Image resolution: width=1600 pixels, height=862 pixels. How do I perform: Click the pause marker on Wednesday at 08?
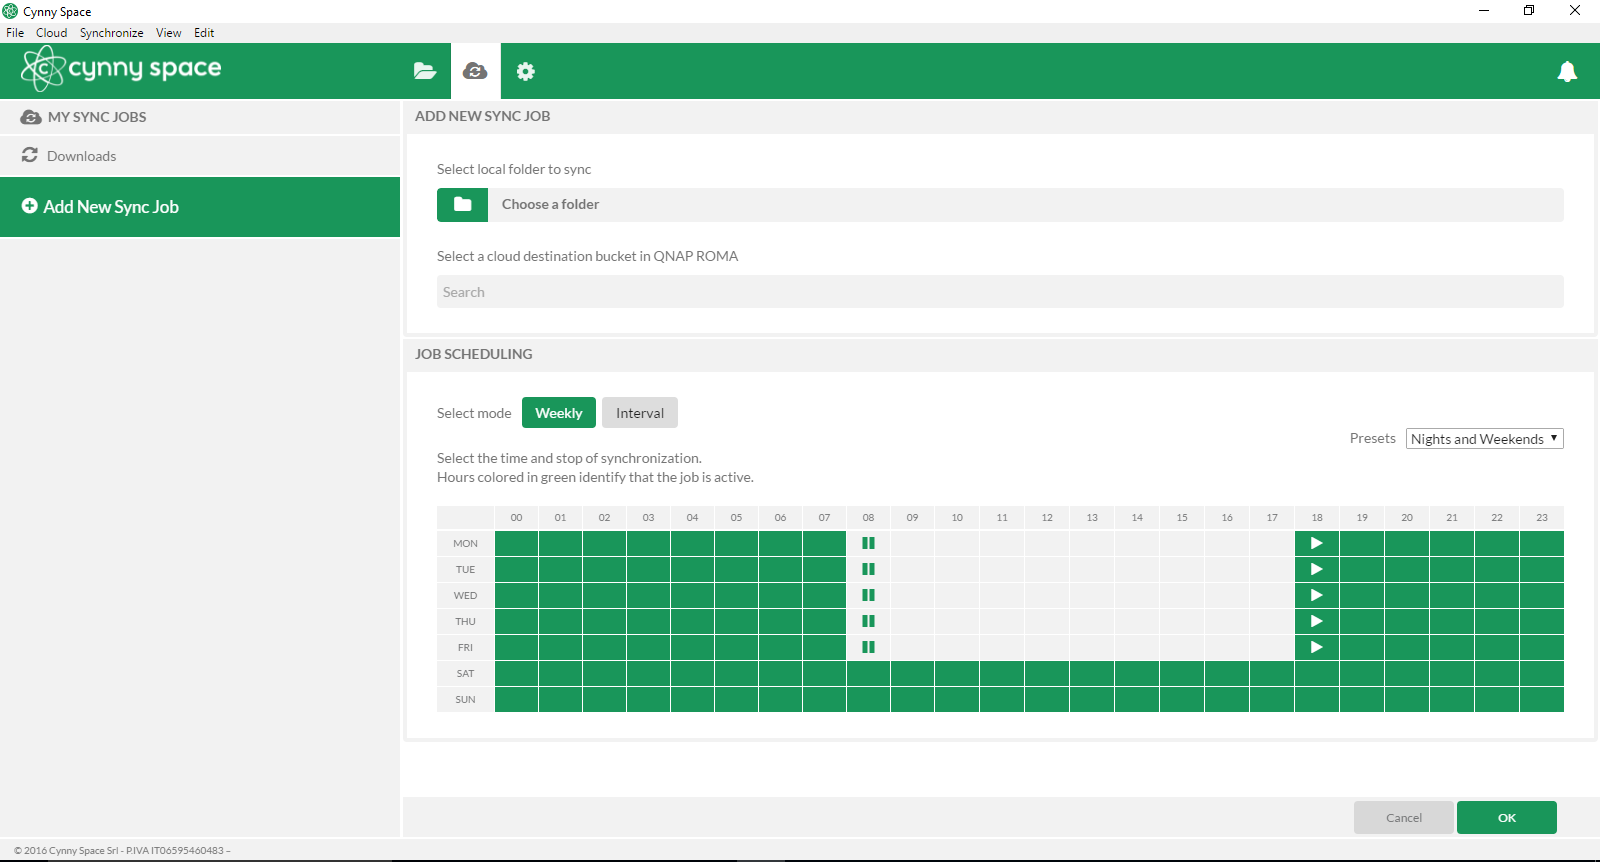click(x=868, y=595)
